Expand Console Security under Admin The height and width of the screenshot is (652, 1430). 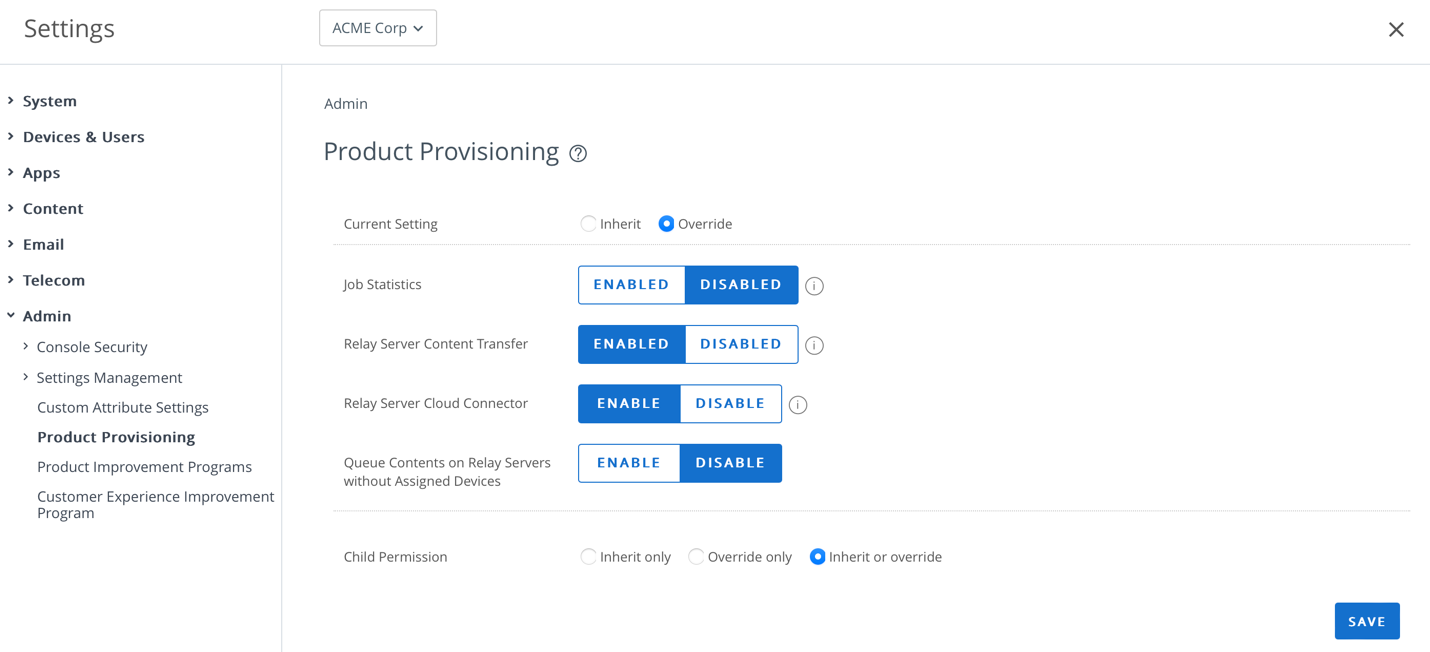(91, 347)
